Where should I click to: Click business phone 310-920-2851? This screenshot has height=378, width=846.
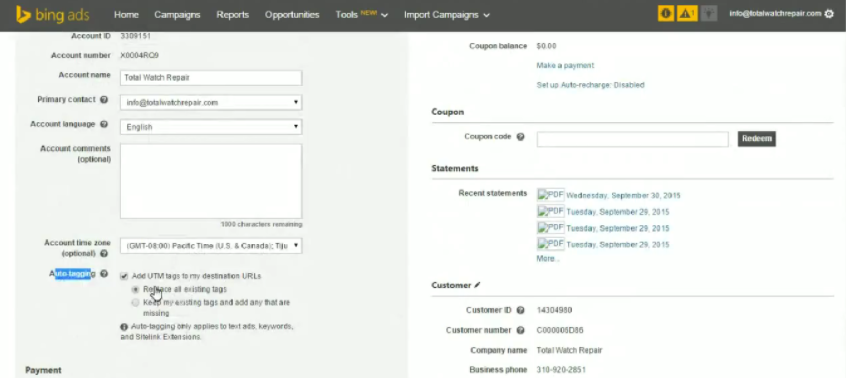(x=561, y=370)
